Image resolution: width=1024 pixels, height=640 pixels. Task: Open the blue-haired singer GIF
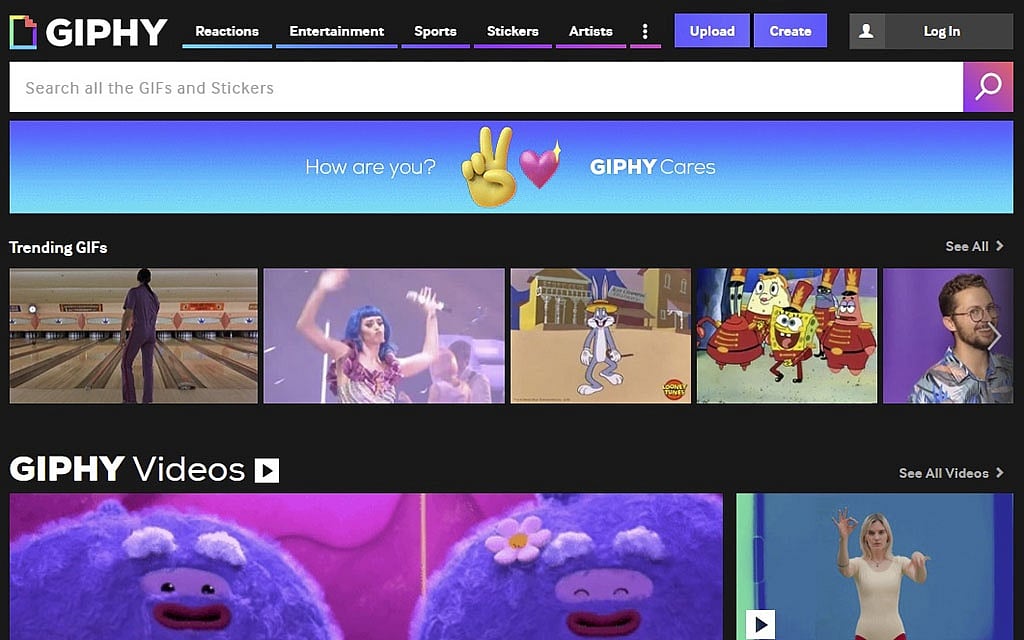pyautogui.click(x=384, y=336)
